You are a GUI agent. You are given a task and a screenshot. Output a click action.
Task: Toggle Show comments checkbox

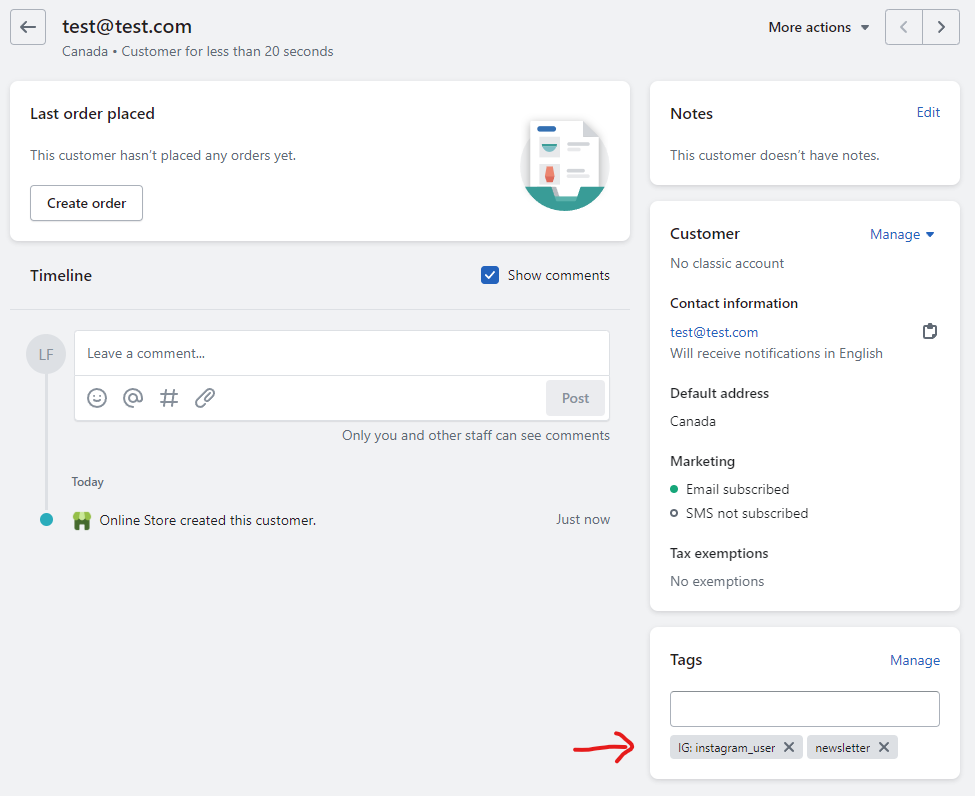[x=490, y=275]
